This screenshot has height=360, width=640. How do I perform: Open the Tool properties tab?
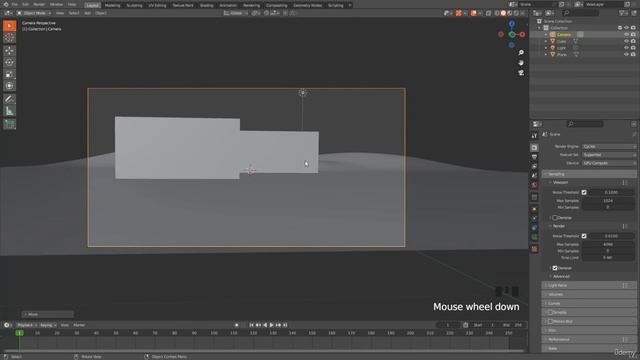(x=534, y=136)
